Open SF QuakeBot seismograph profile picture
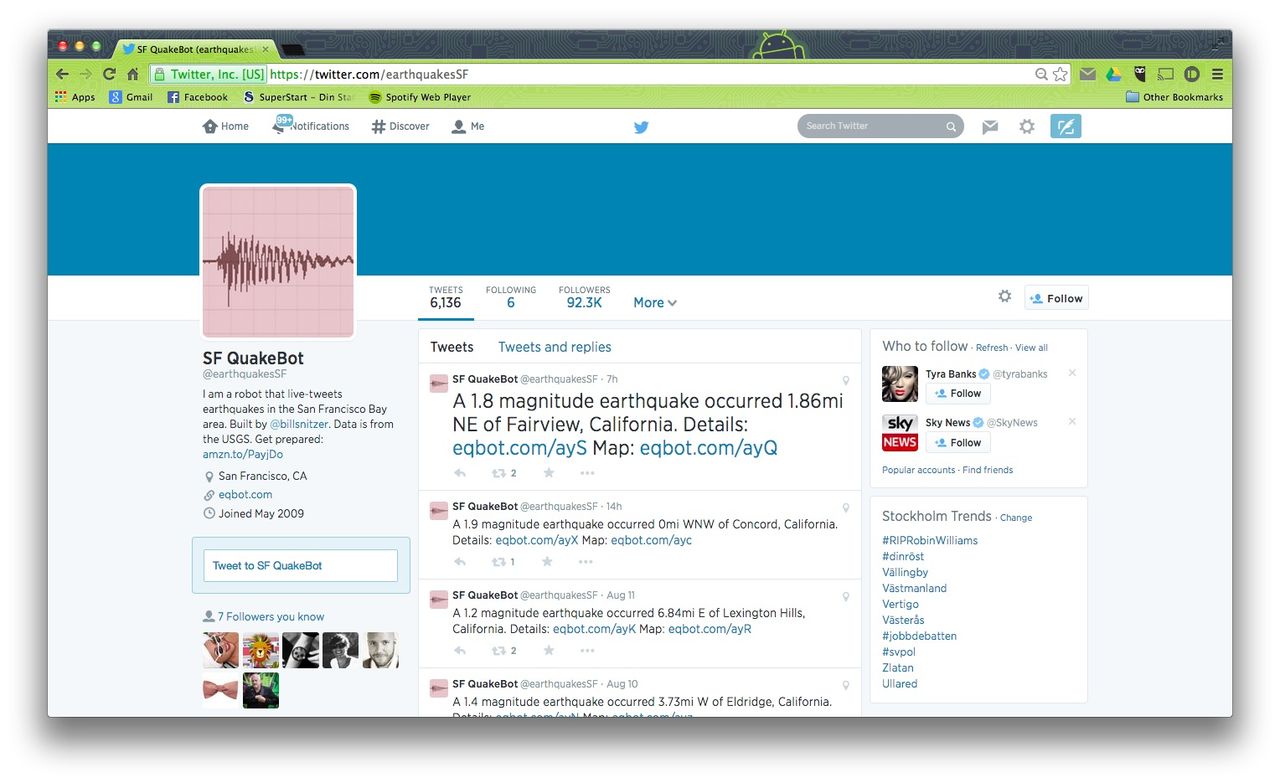The image size is (1280, 783). point(278,261)
